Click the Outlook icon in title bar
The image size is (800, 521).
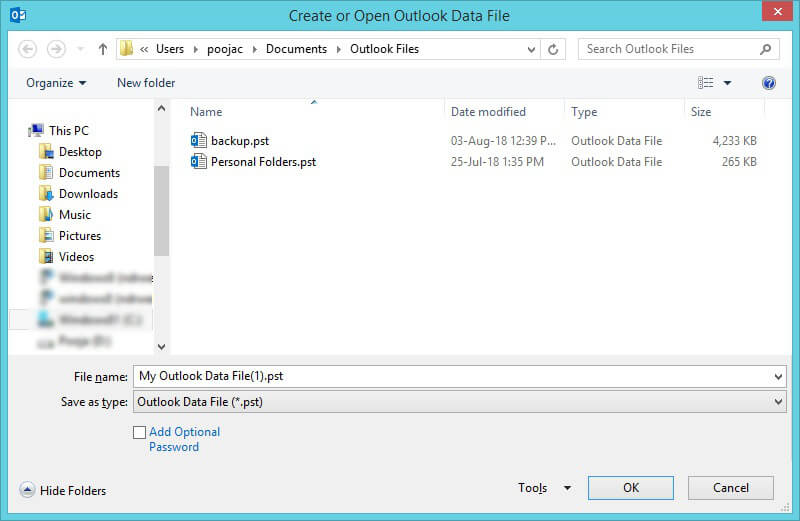coord(18,15)
